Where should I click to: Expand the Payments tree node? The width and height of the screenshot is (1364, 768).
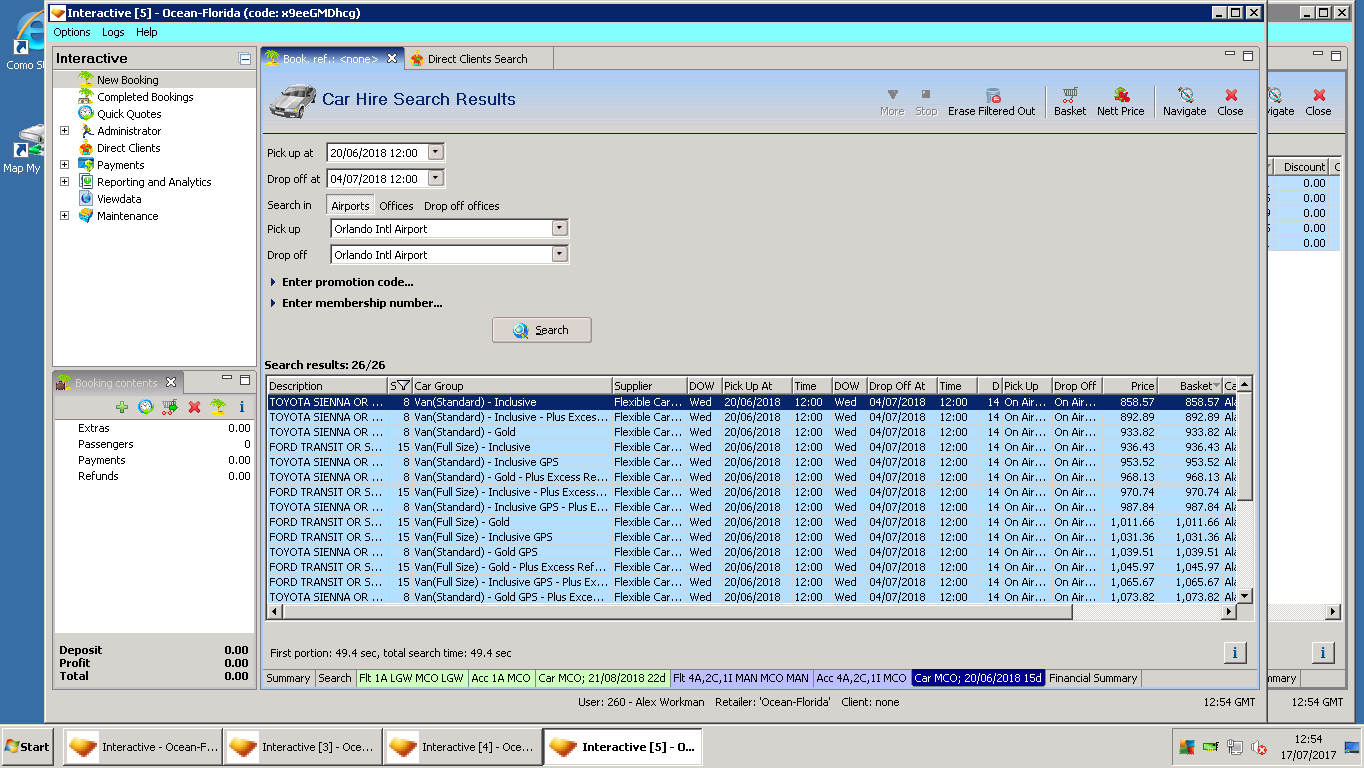pos(65,165)
